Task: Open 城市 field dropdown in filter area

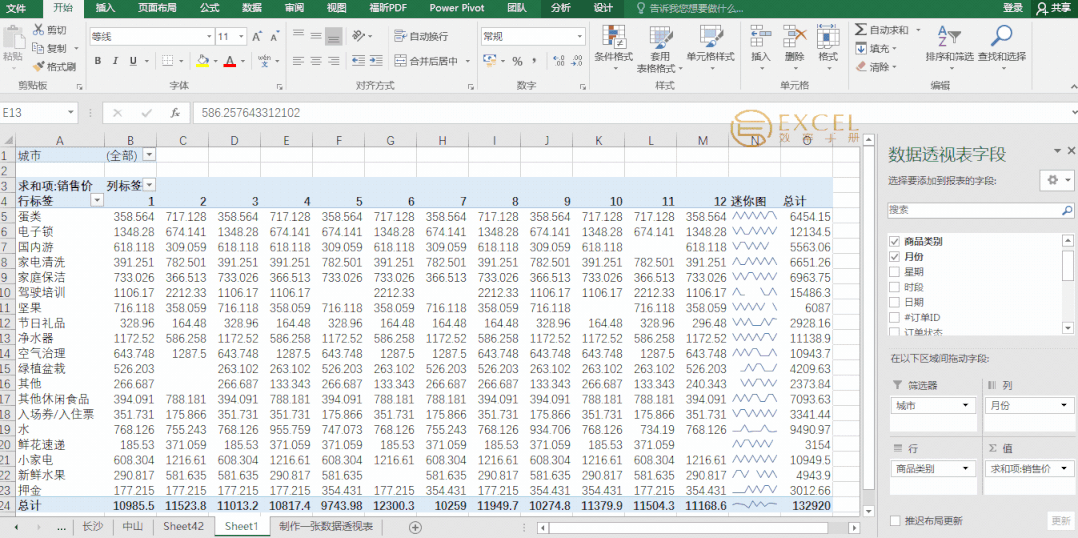Action: [967, 405]
